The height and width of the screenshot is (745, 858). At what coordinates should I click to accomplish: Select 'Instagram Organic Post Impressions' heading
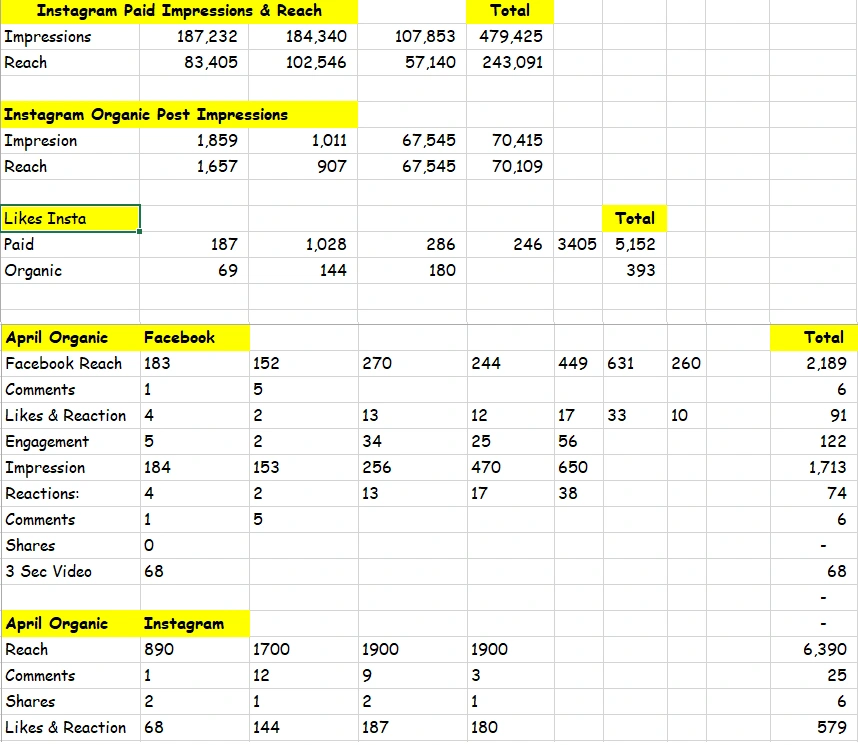pyautogui.click(x=179, y=115)
